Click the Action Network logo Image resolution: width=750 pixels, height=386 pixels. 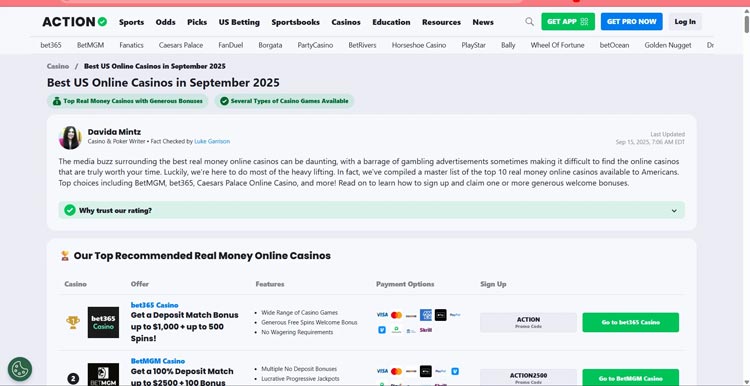pos(75,22)
